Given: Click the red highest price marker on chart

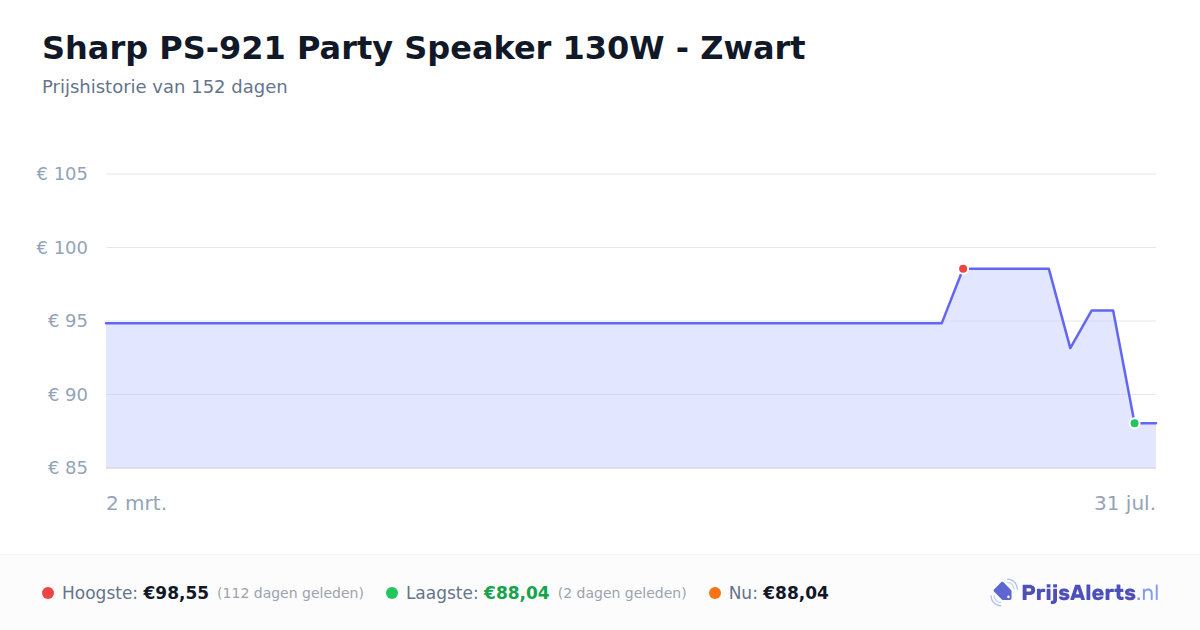Looking at the screenshot, I should click(963, 269).
